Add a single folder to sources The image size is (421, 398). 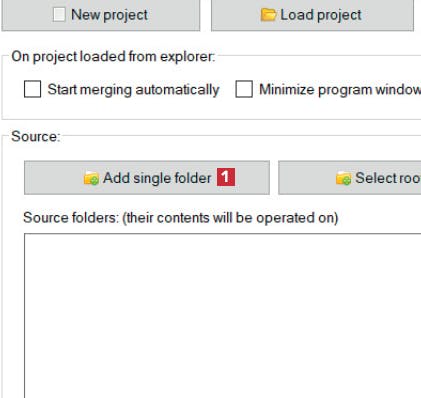click(147, 178)
